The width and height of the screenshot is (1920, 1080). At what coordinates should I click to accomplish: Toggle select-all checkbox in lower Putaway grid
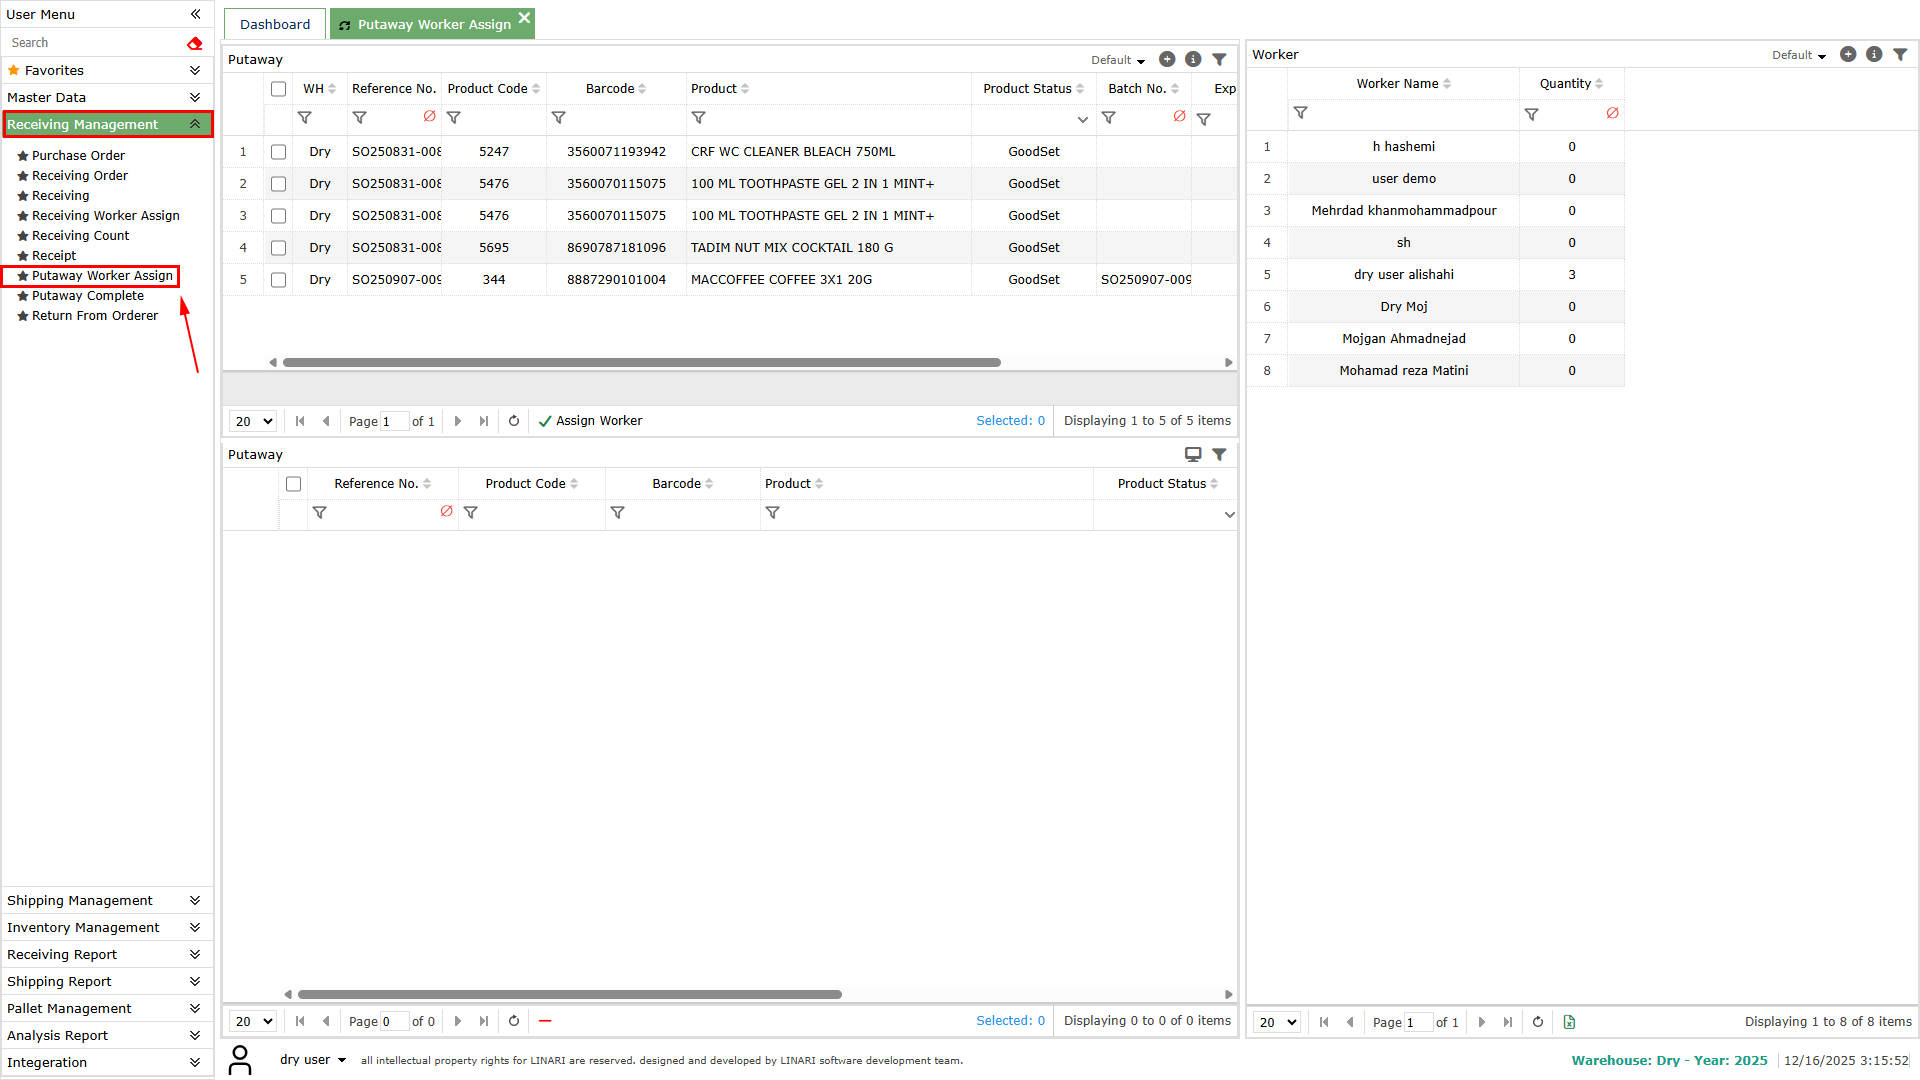coord(293,484)
